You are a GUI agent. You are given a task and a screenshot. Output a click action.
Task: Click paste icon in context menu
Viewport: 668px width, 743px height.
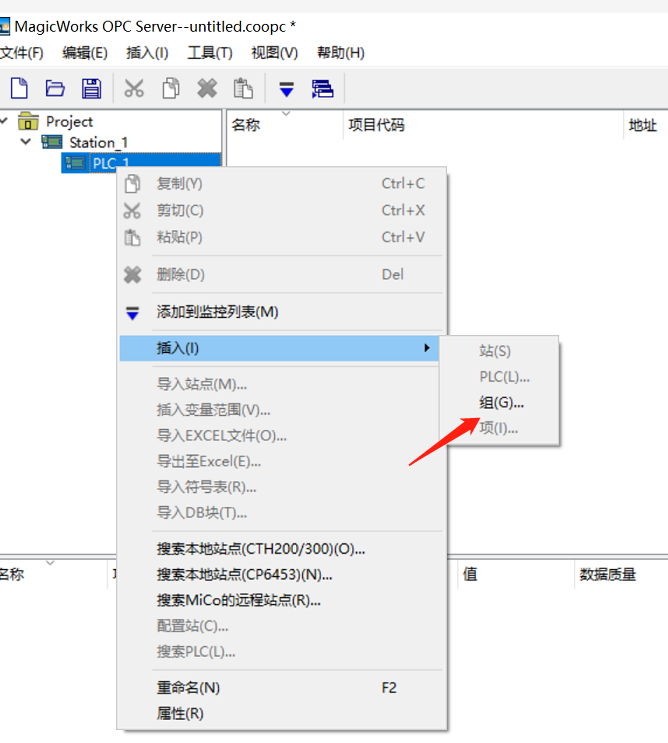point(132,237)
